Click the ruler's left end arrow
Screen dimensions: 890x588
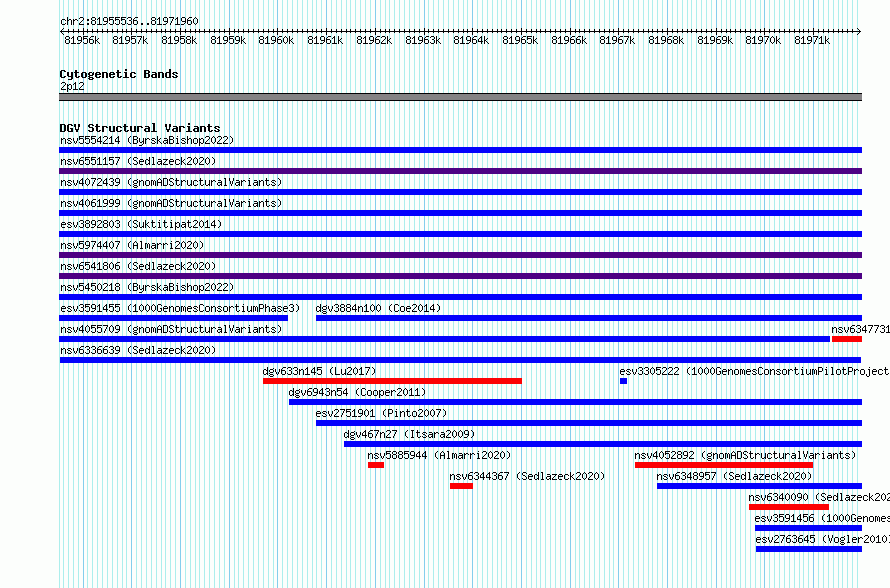click(62, 32)
